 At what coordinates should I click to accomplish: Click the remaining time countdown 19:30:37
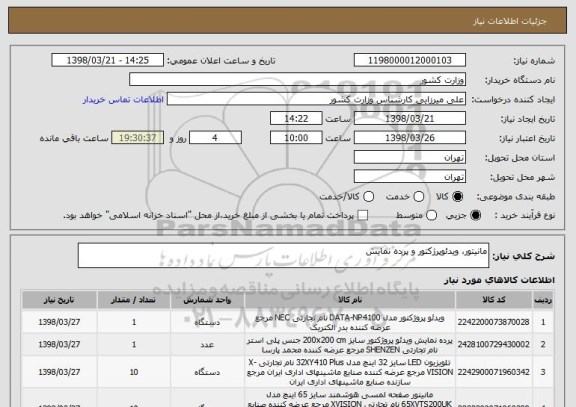click(x=138, y=138)
